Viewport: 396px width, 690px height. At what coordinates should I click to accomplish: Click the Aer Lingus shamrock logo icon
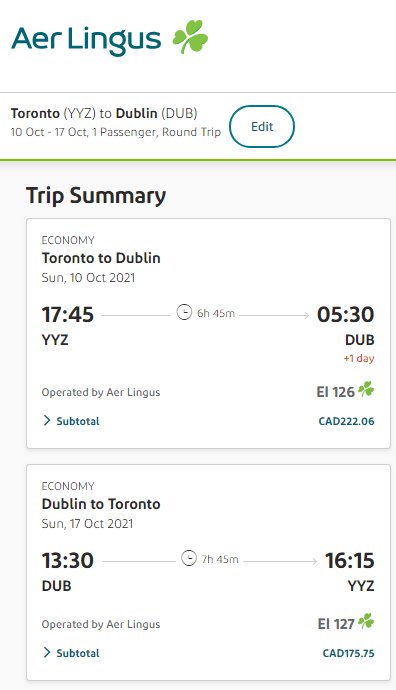(x=190, y=37)
